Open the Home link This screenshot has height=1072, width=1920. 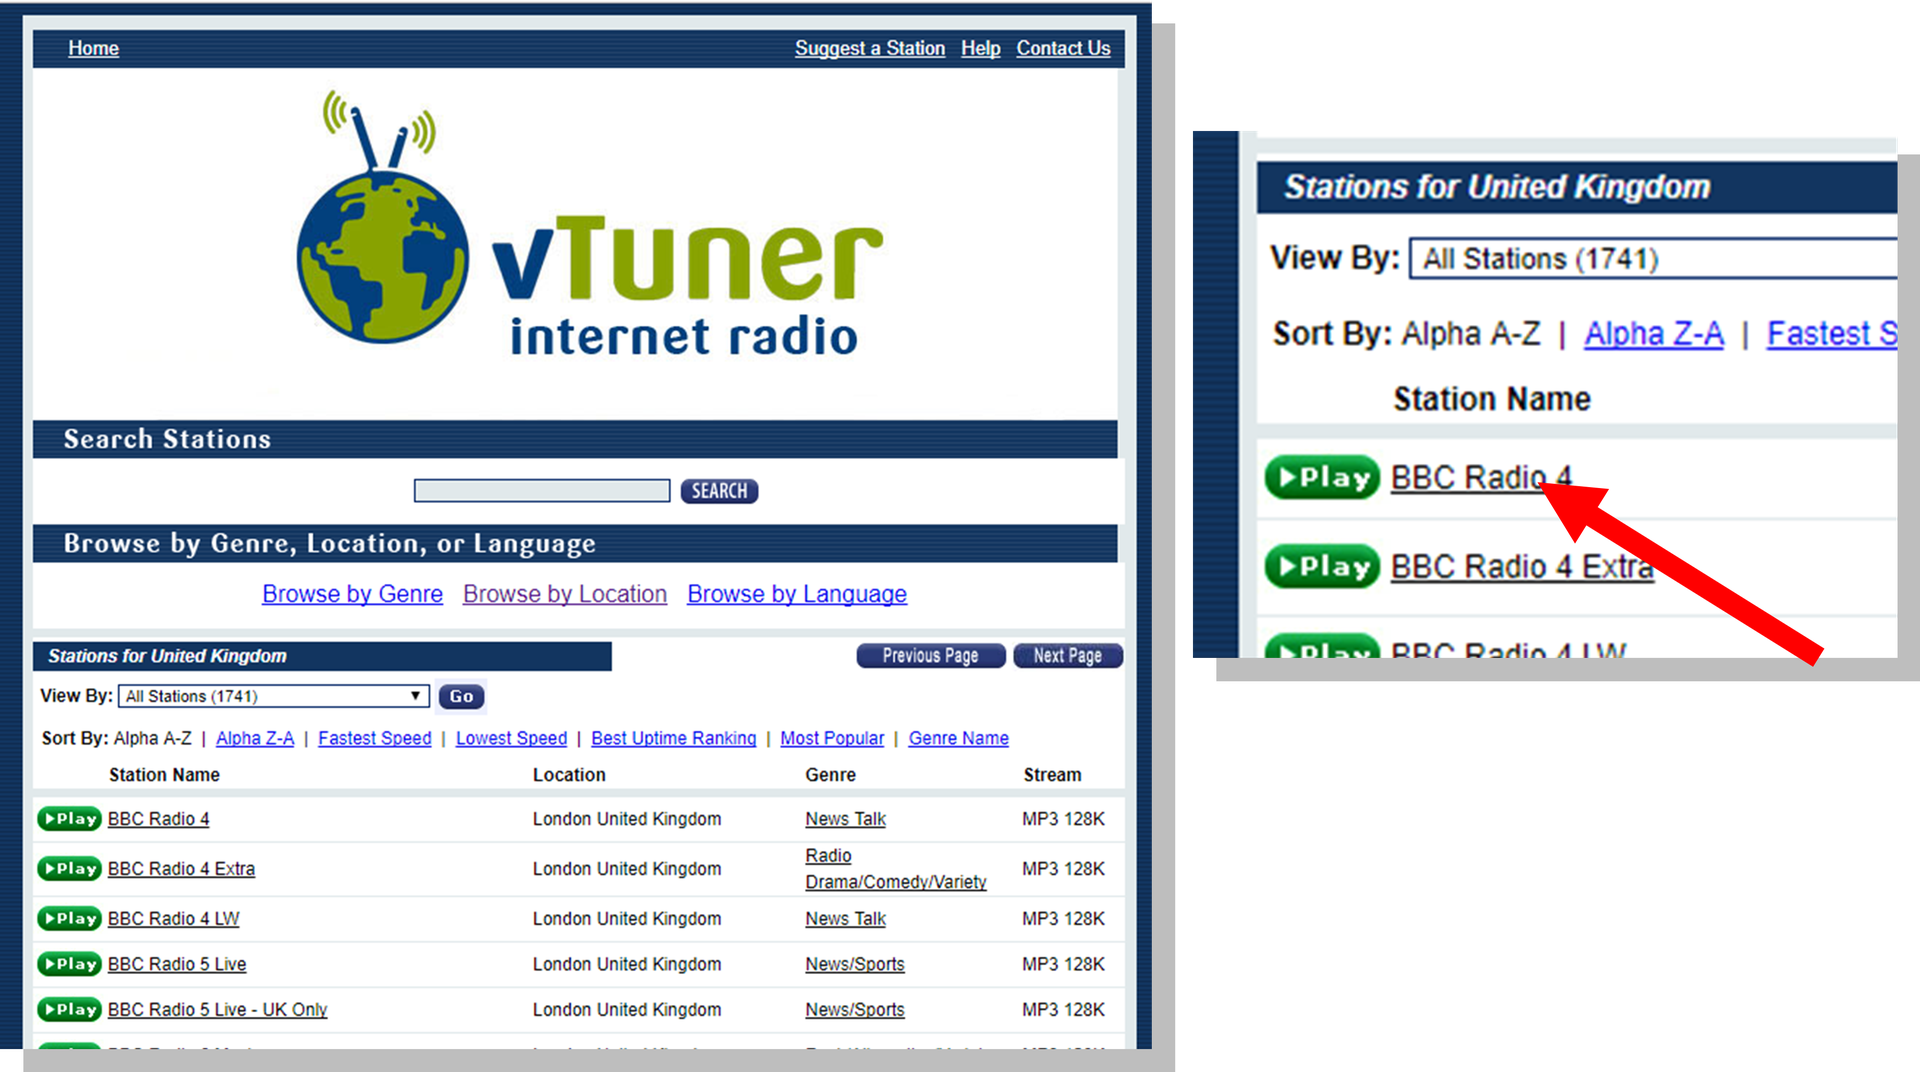[93, 48]
